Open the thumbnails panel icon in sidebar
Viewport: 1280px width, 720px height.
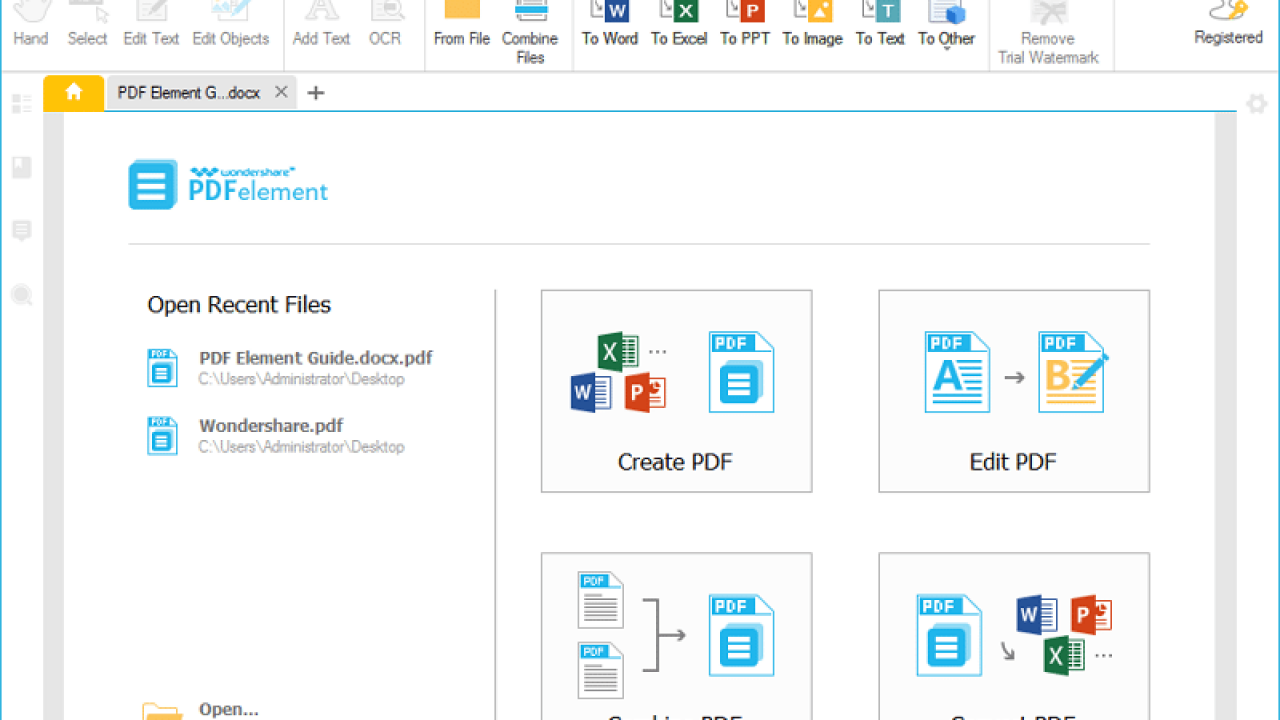(x=21, y=103)
